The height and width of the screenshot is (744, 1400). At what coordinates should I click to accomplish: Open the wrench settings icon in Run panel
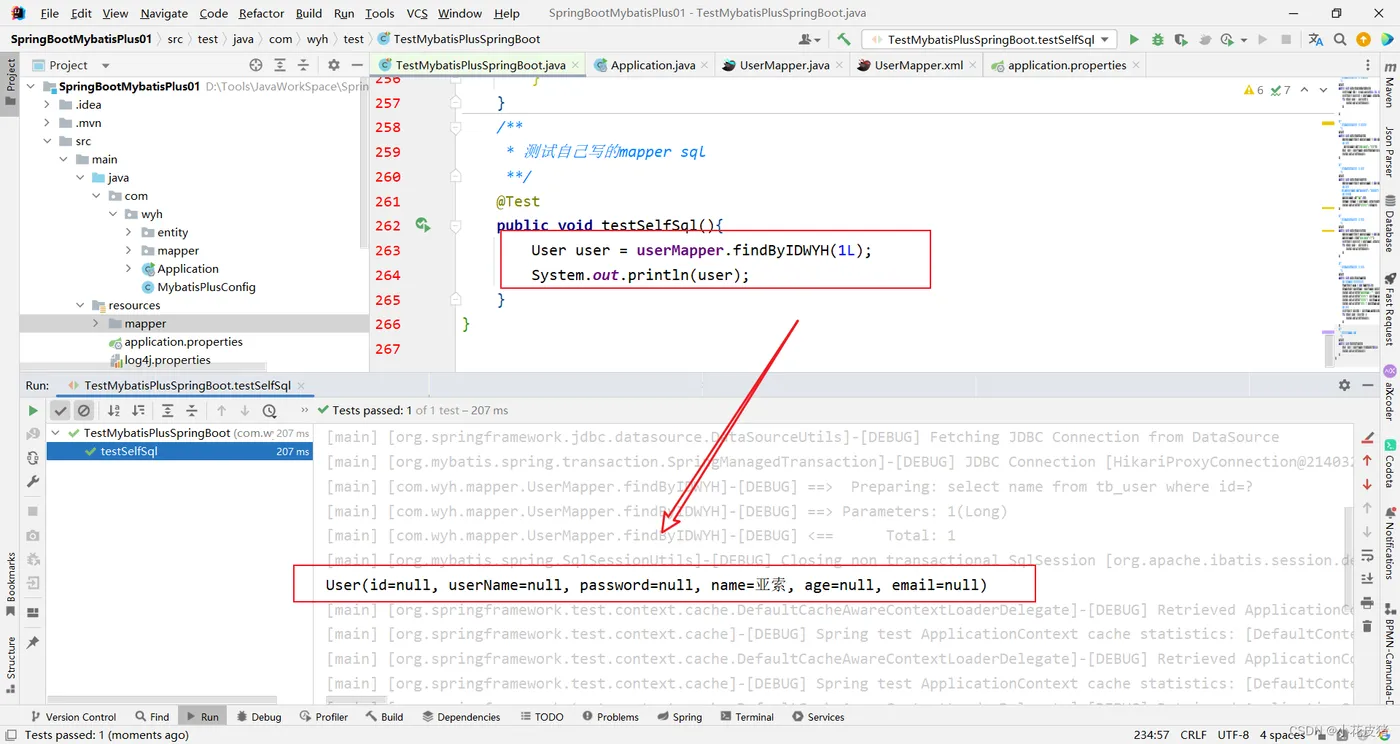point(33,481)
